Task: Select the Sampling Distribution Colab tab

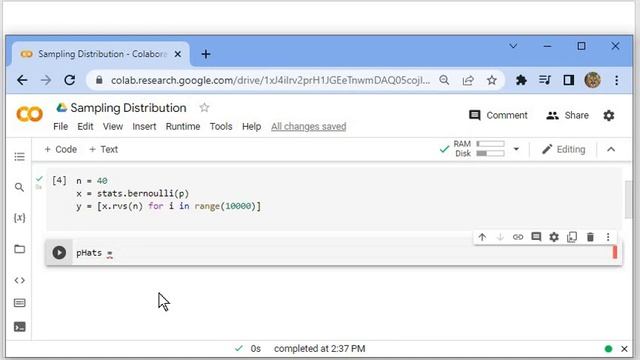Action: [x=101, y=54]
